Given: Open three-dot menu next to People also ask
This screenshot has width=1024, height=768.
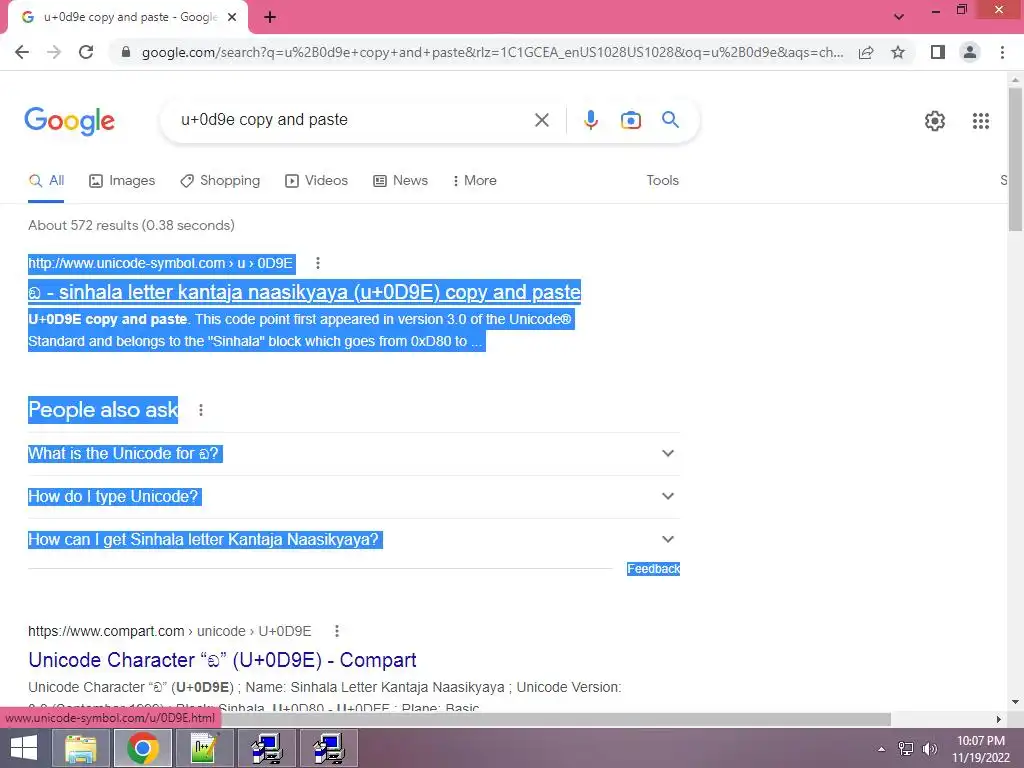Looking at the screenshot, I should click(200, 410).
